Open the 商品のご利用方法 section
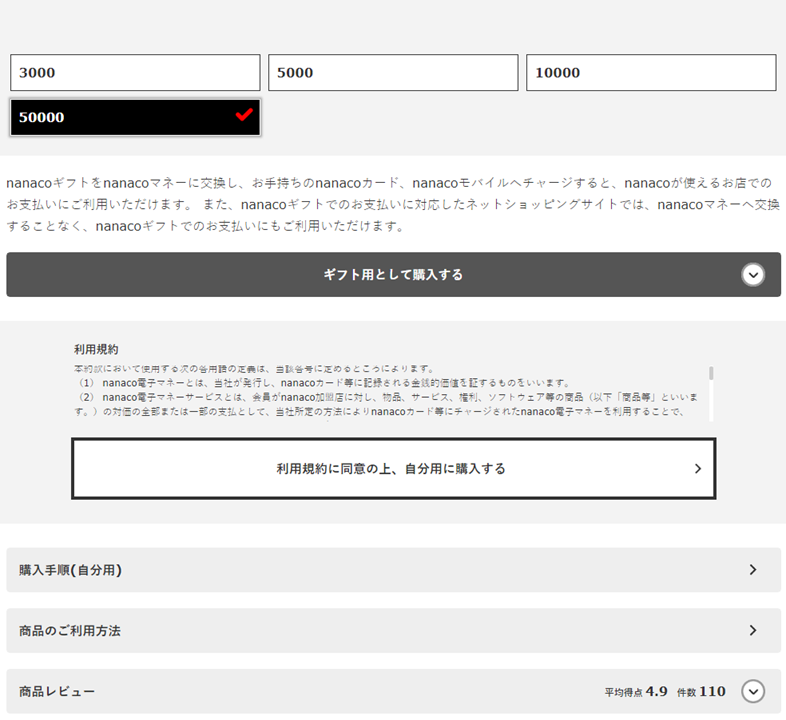Image resolution: width=786 pixels, height=720 pixels. pos(394,630)
